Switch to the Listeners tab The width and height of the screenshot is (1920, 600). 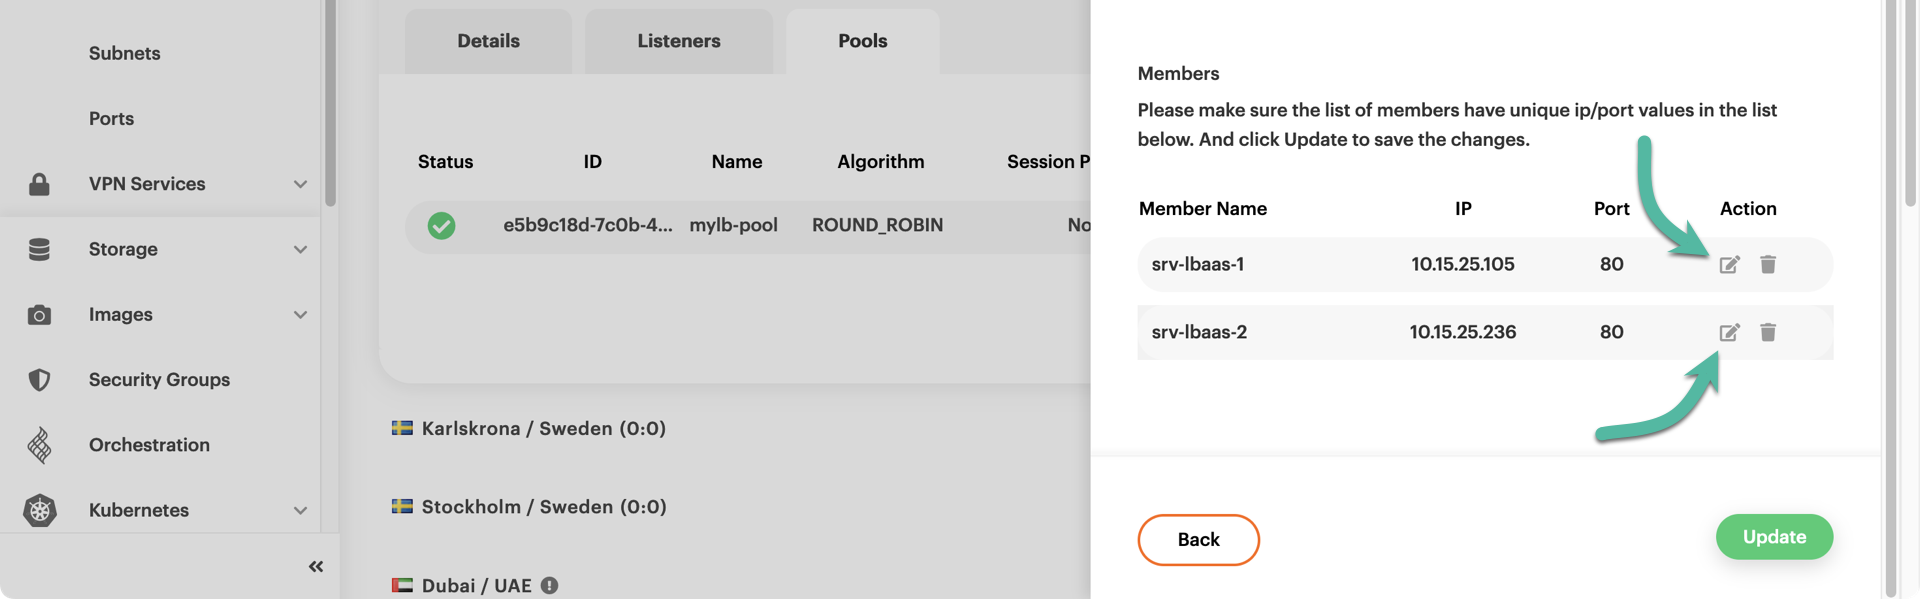679,41
